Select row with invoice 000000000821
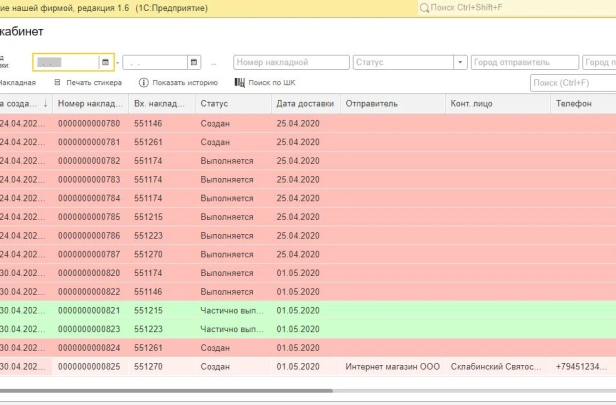Screen dimensions: 616x405 pos(308,310)
